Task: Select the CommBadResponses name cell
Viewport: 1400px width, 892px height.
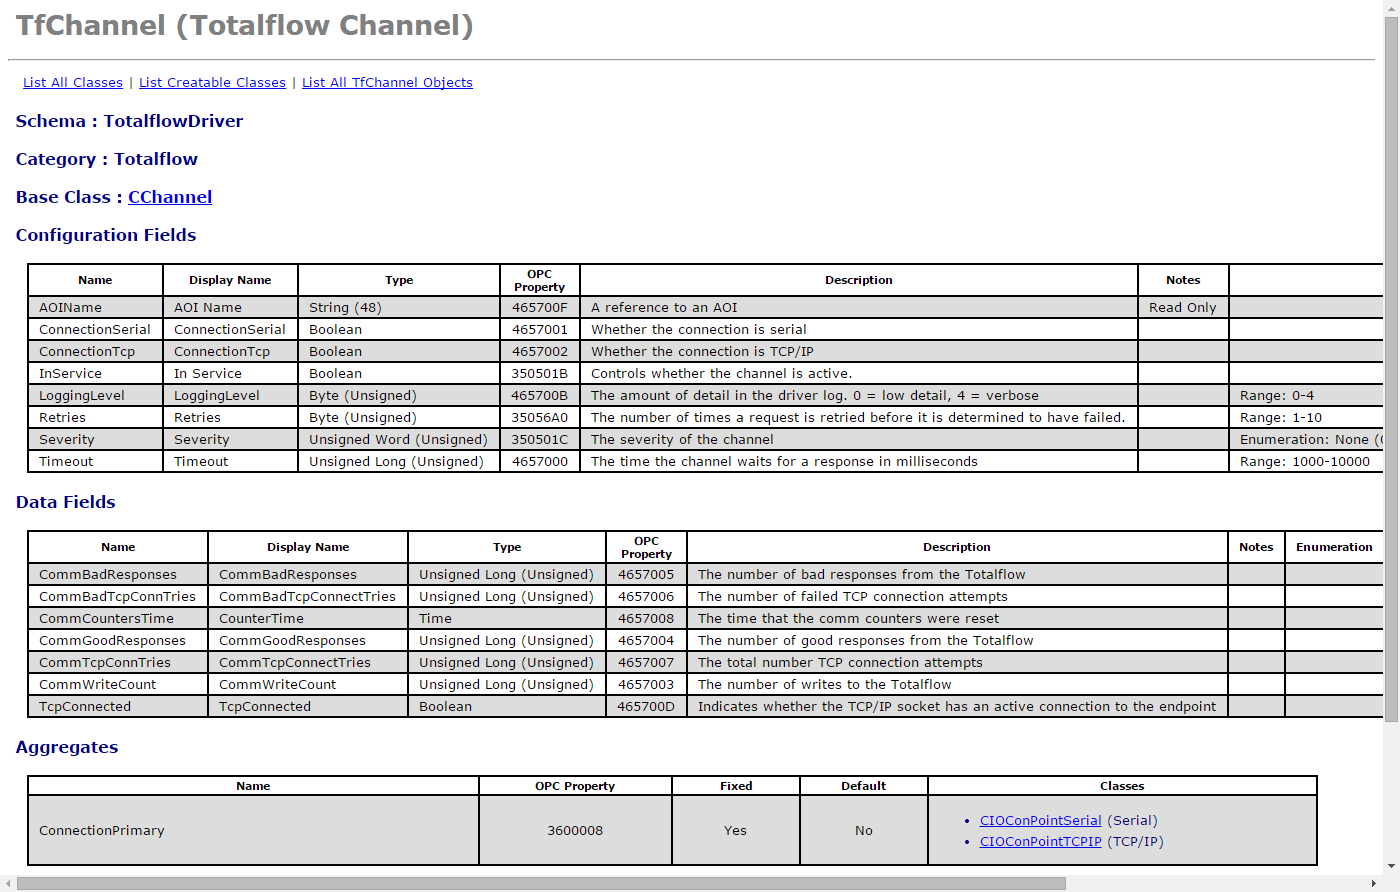Action: (108, 575)
